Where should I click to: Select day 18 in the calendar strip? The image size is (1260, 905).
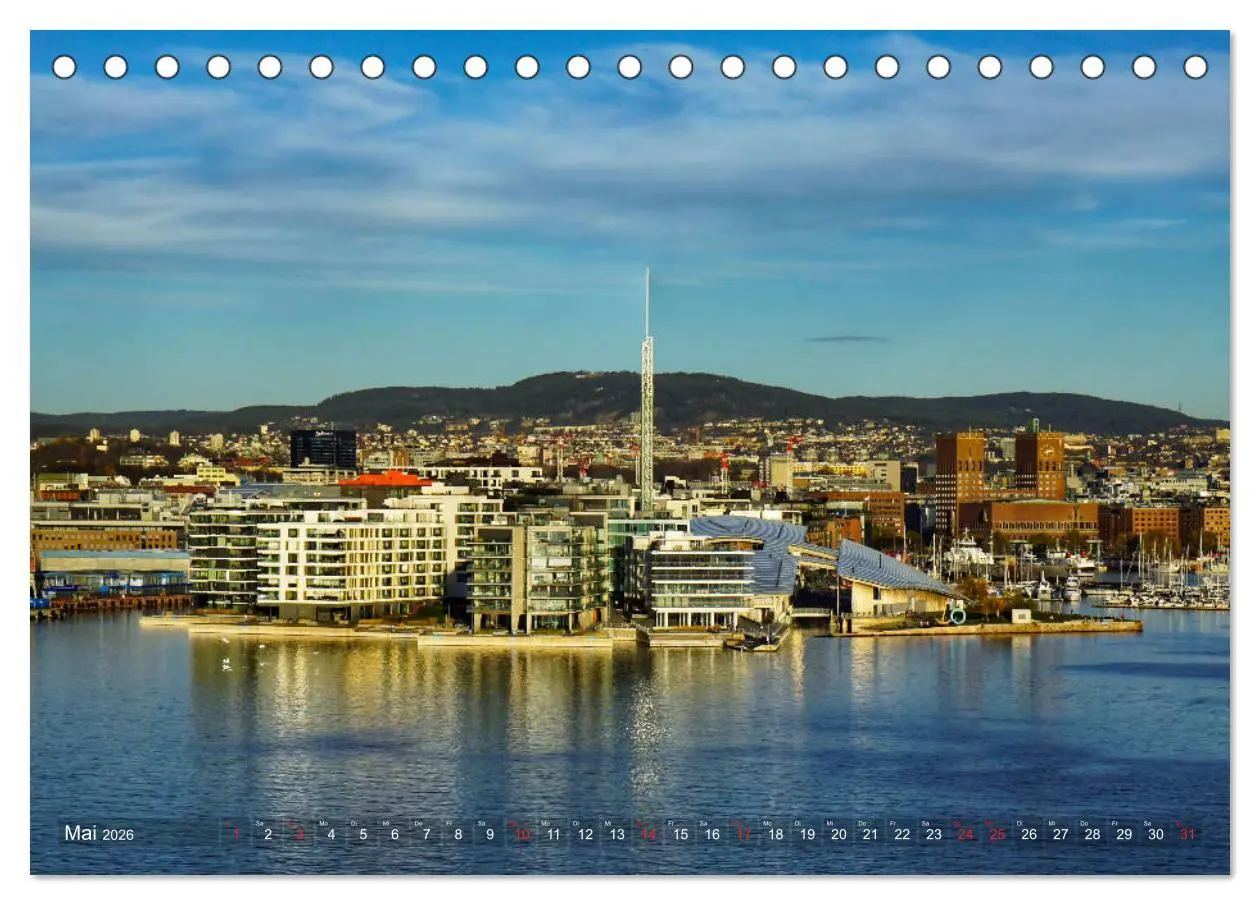coord(775,834)
